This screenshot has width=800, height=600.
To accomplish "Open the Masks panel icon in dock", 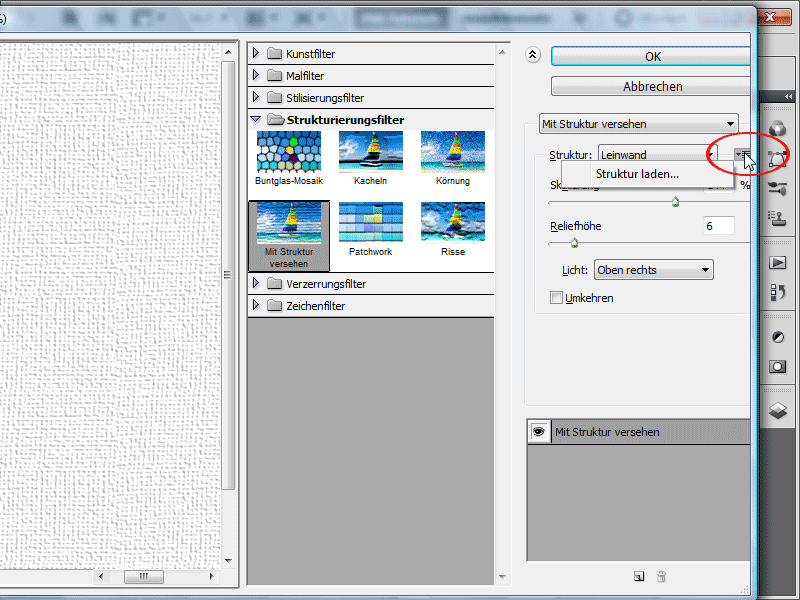I will (x=778, y=367).
